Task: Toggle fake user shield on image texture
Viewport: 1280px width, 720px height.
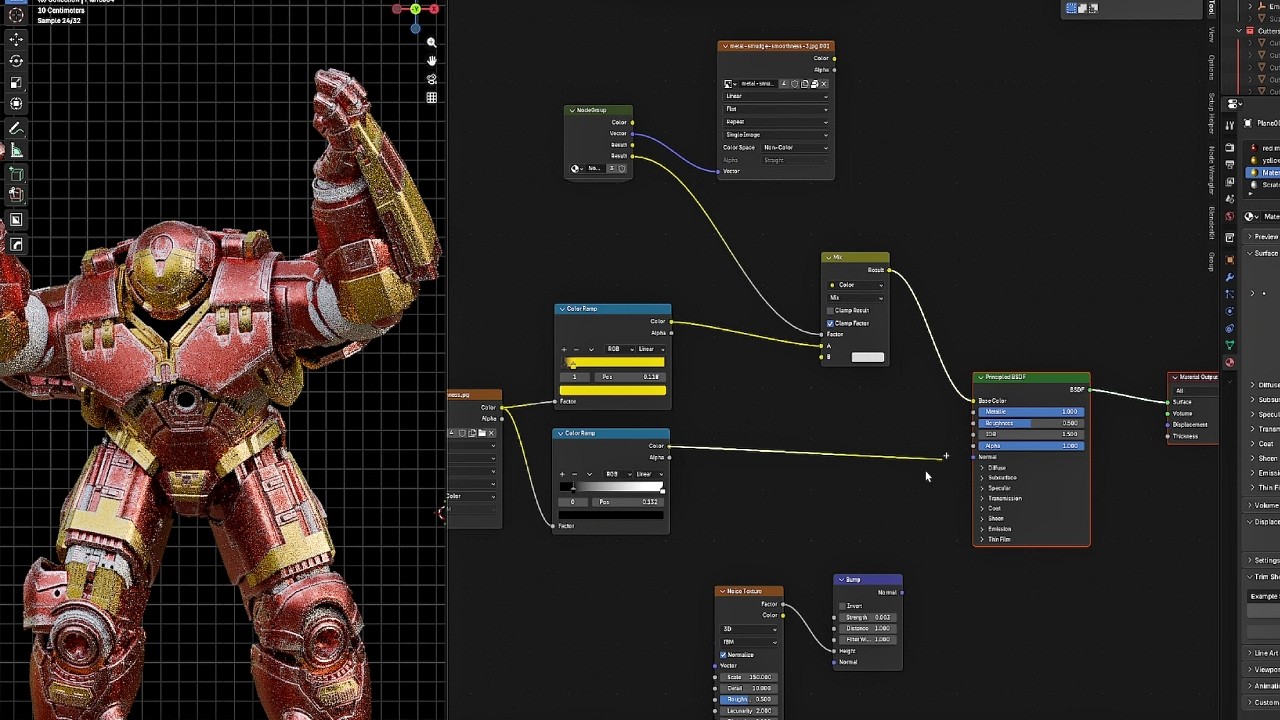Action: [x=794, y=84]
